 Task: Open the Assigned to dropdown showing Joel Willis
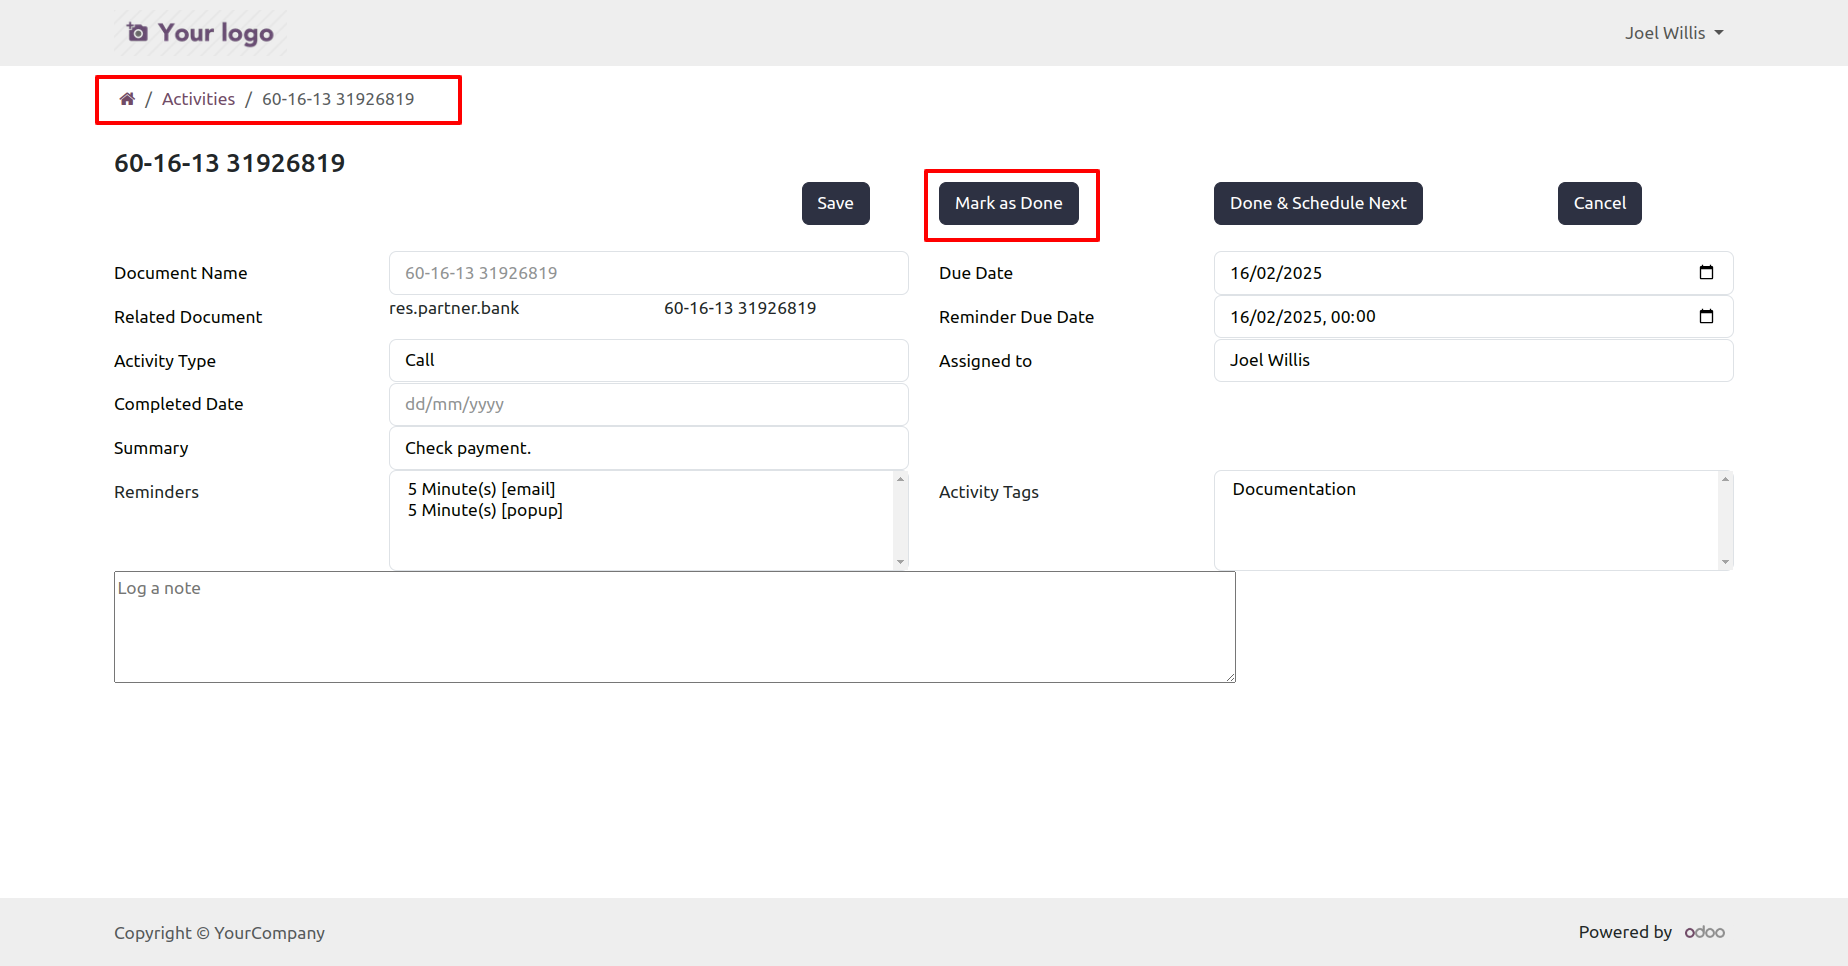[1473, 360]
